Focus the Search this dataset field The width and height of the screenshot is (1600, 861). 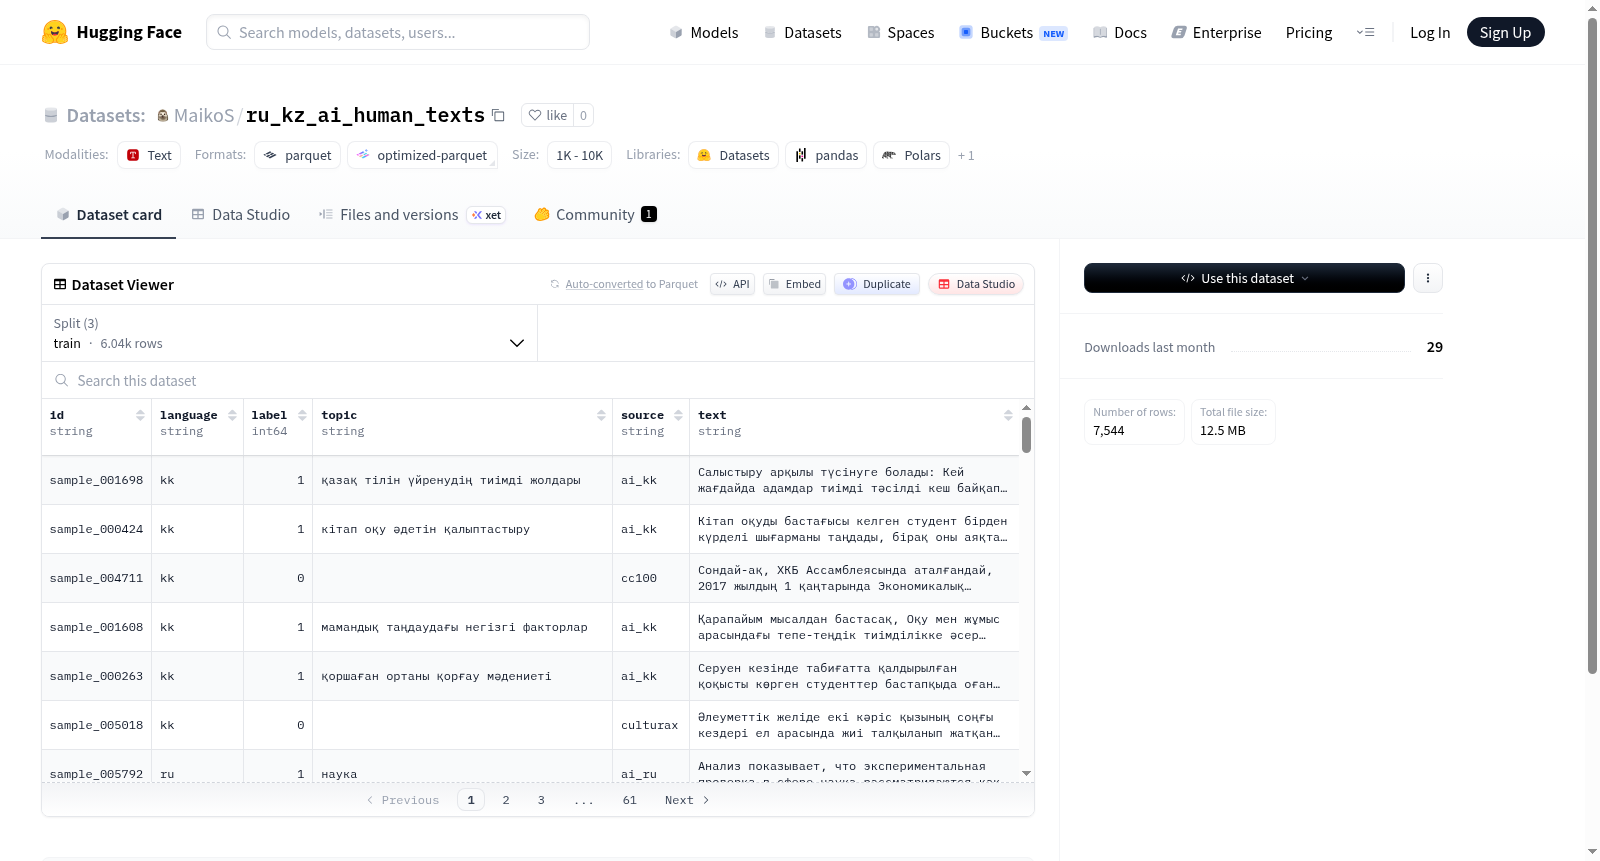point(538,380)
